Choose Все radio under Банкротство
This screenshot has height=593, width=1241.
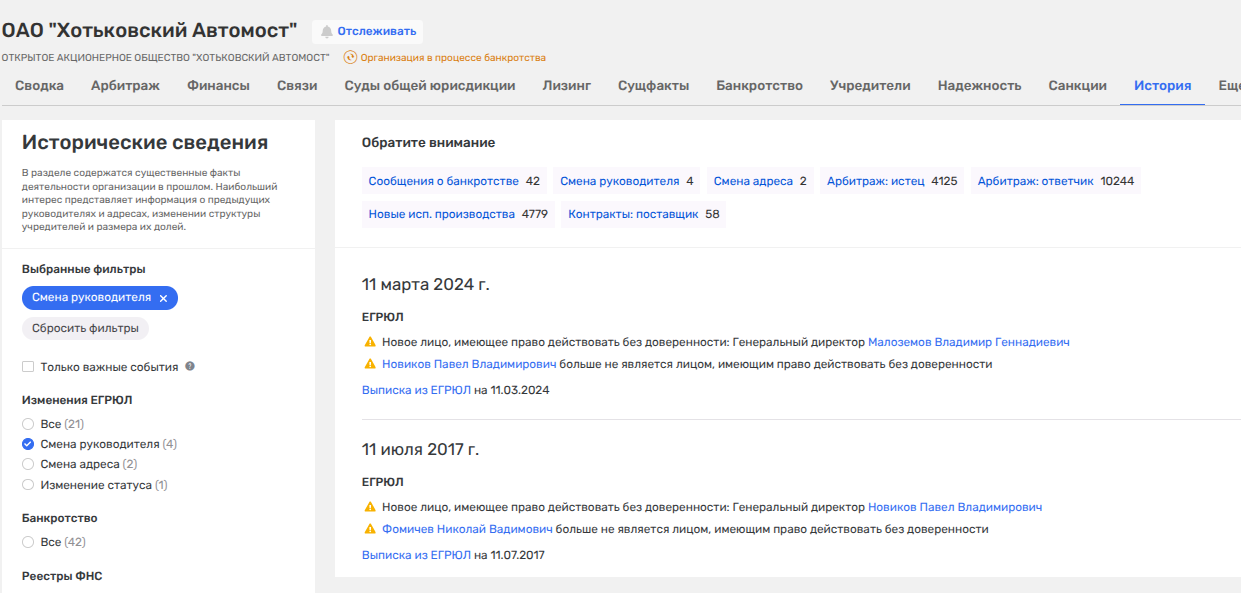pyautogui.click(x=28, y=542)
